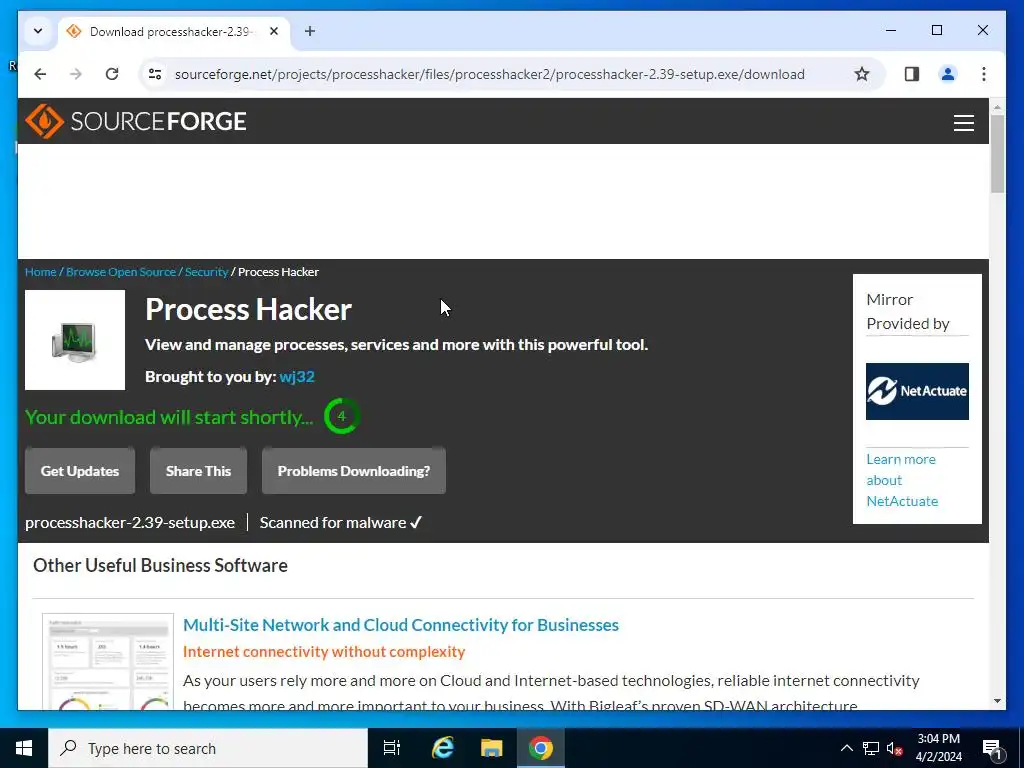Click the Get Updates button
1024x768 pixels.
tap(80, 471)
